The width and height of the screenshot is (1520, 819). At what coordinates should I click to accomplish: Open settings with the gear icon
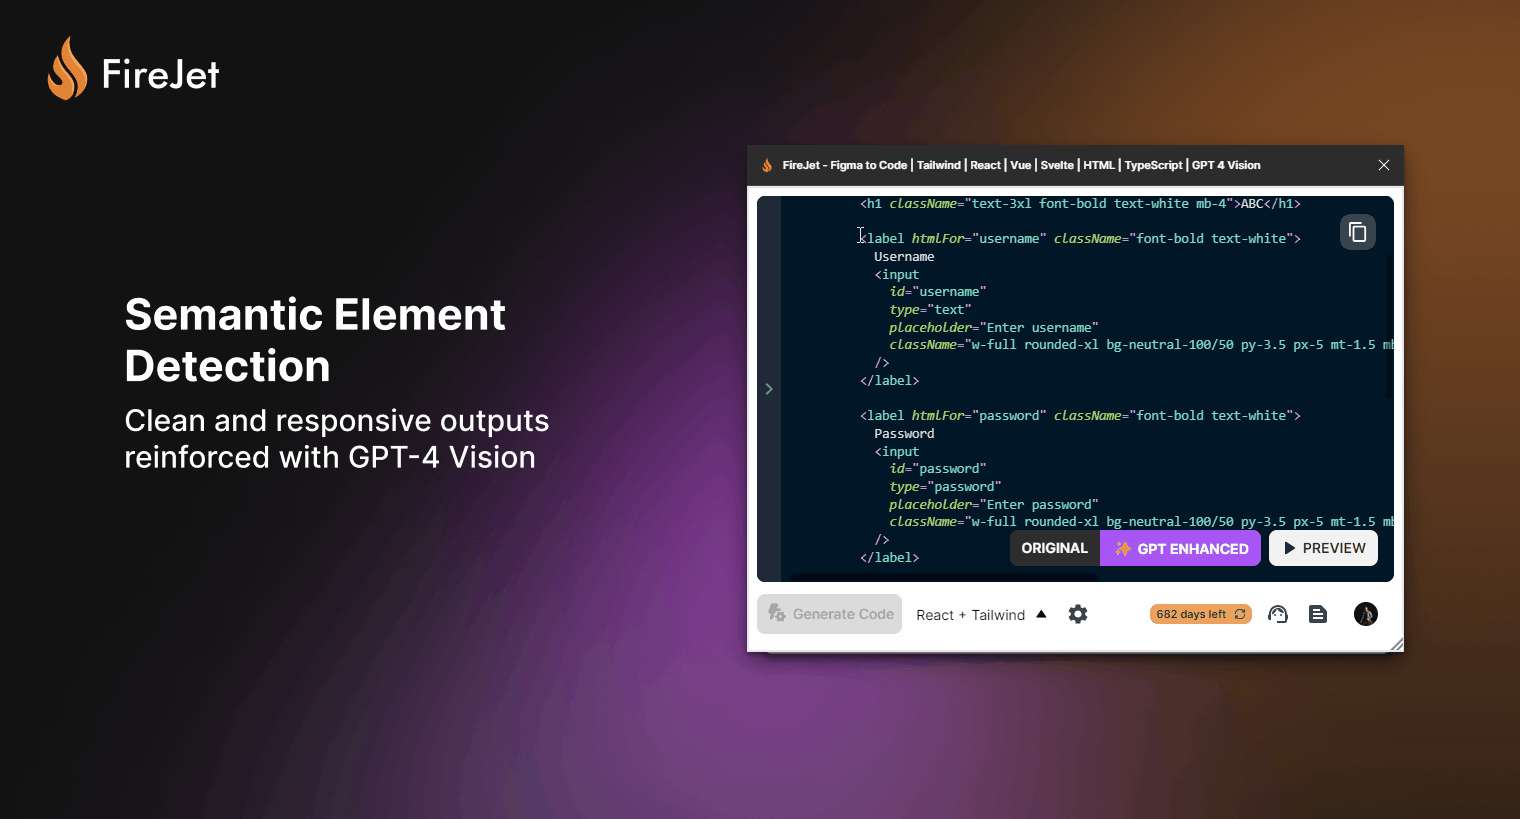pos(1077,614)
